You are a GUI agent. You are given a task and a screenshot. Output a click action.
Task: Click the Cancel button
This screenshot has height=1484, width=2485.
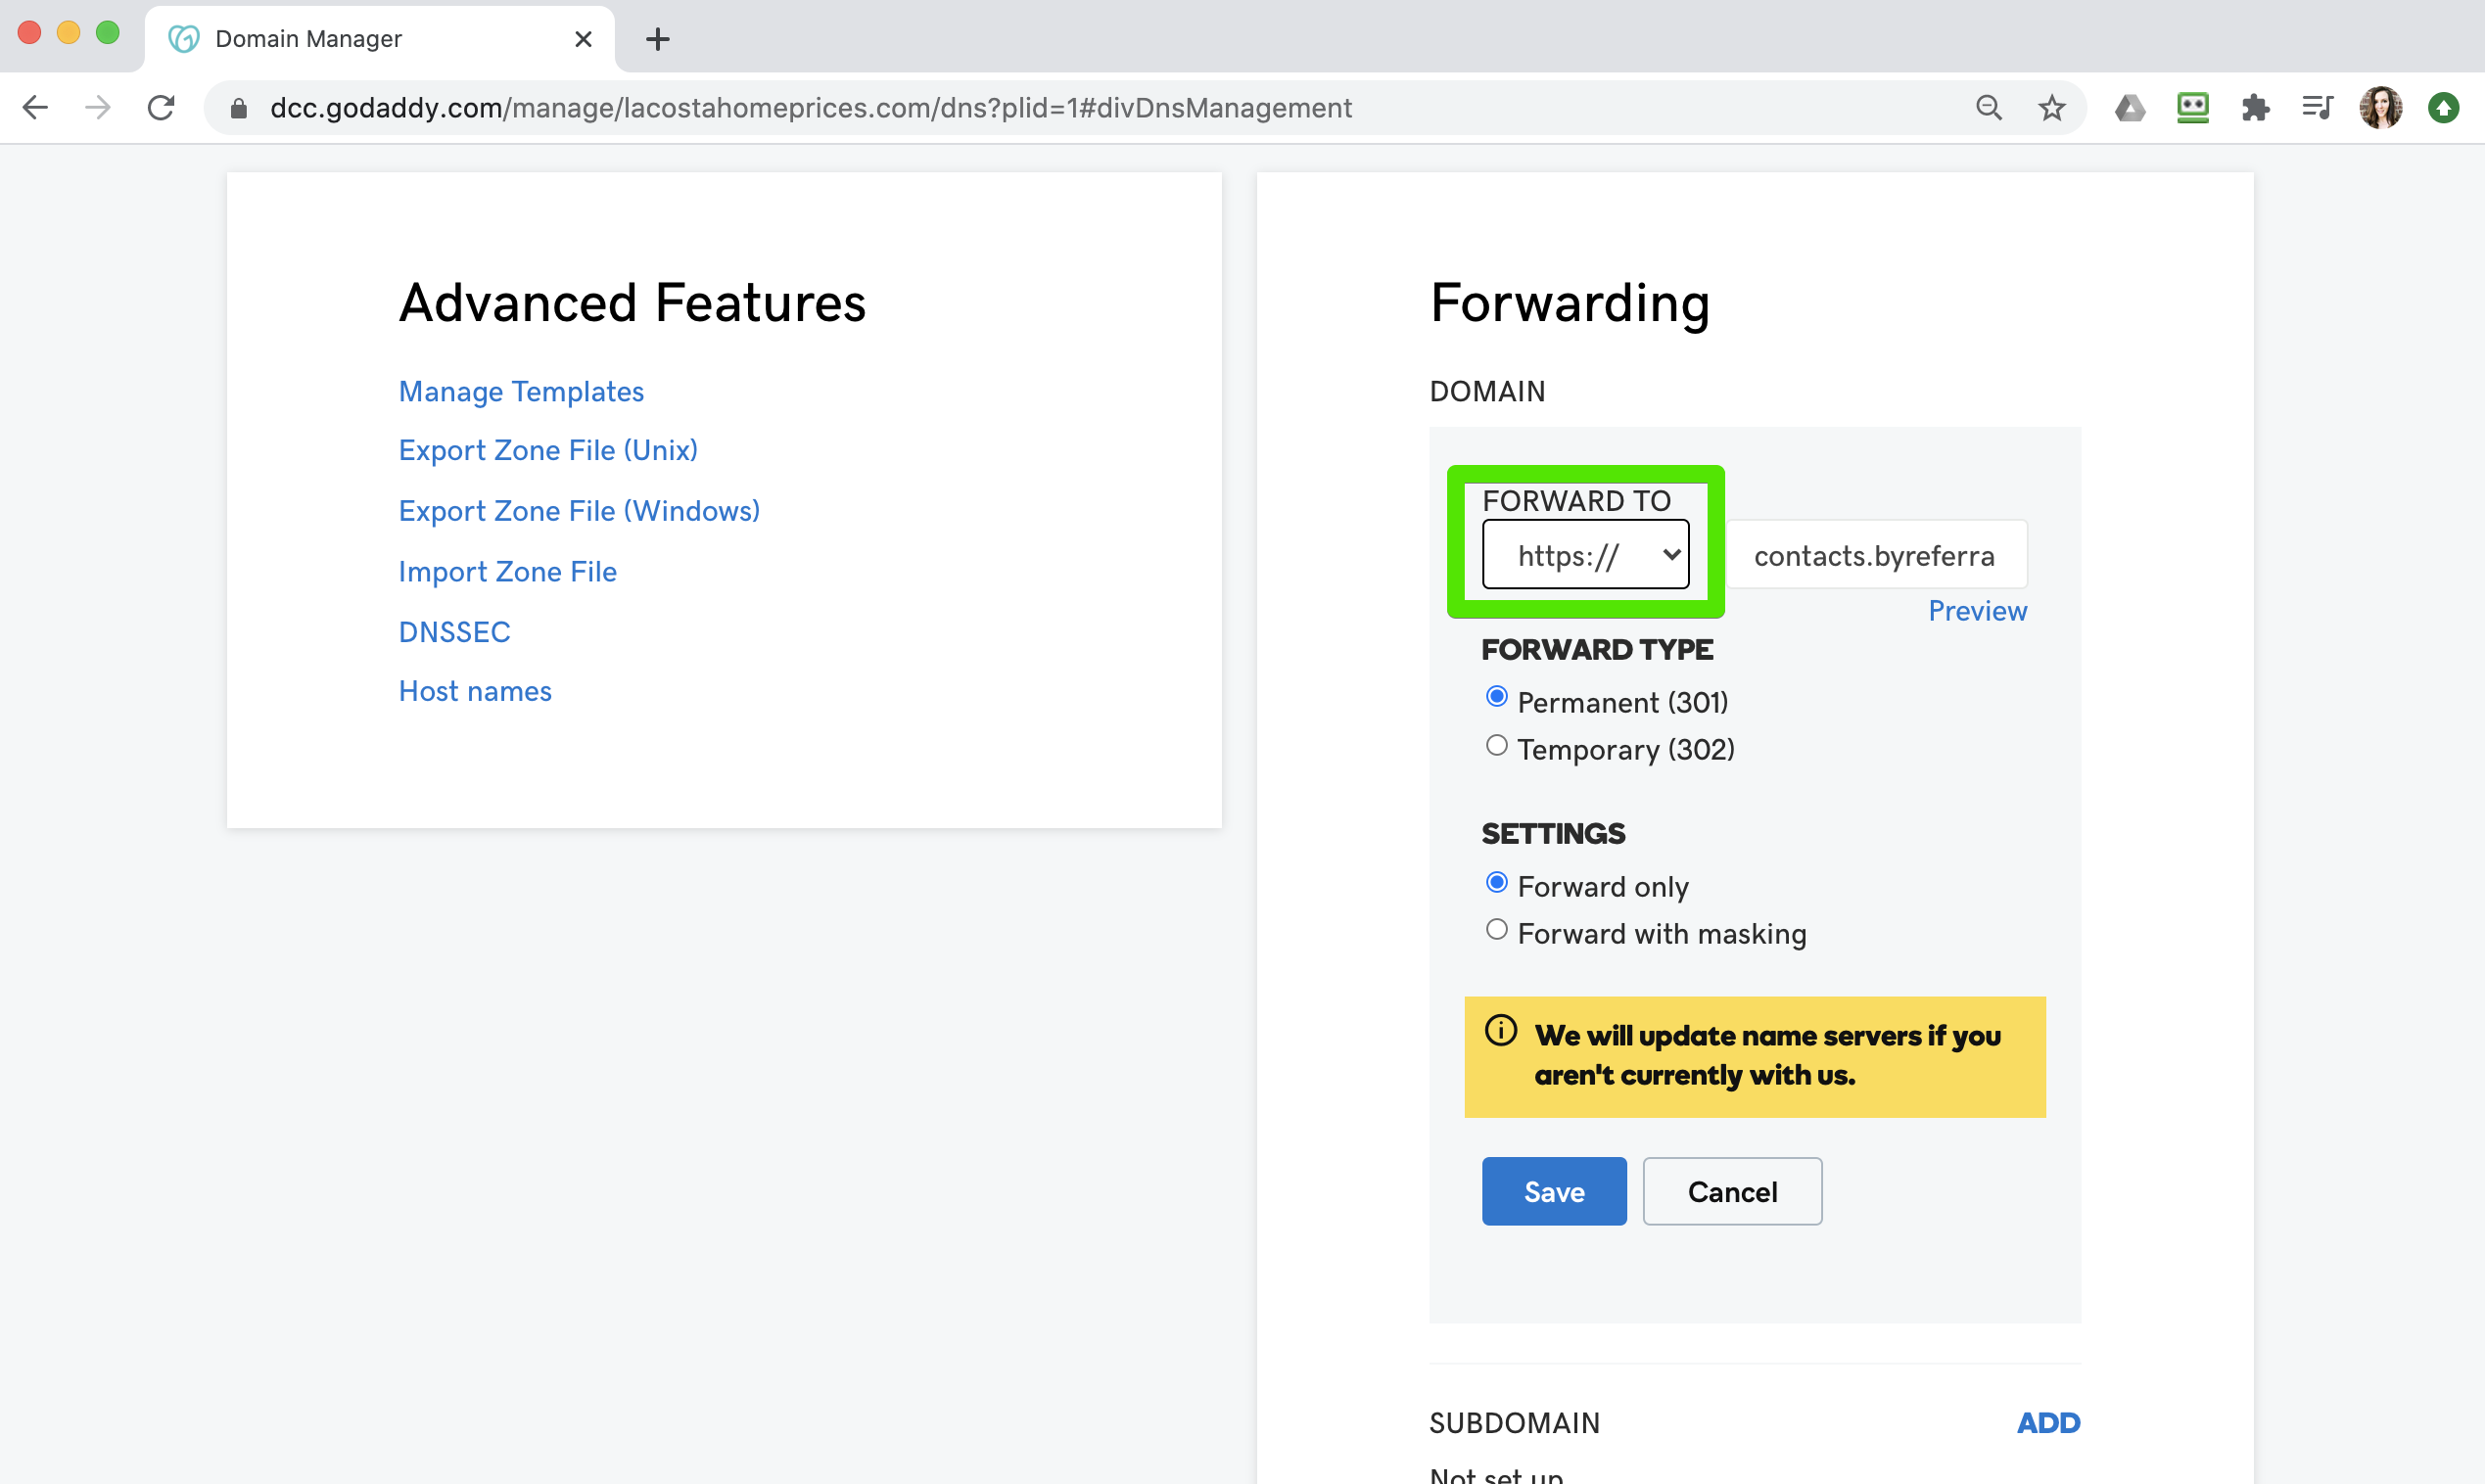1731,1191
